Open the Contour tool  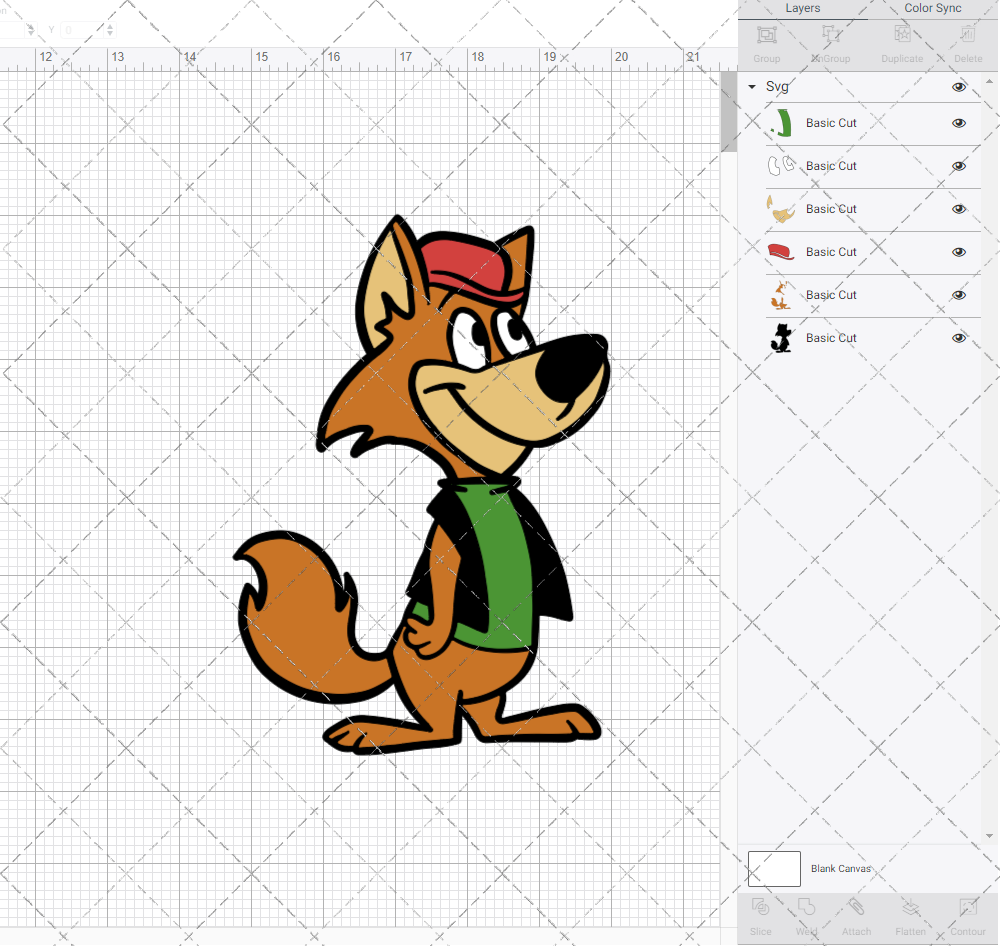[966, 916]
